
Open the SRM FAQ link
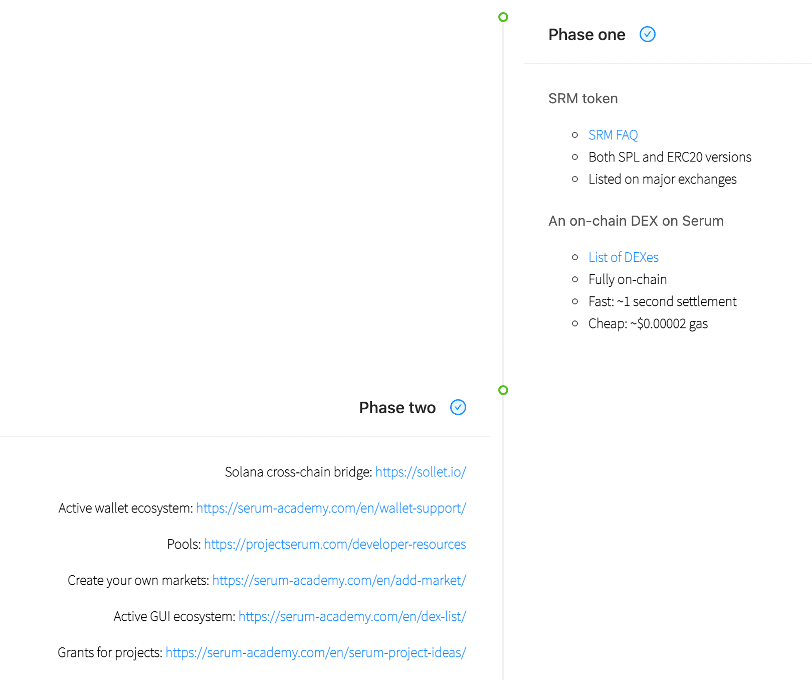613,135
